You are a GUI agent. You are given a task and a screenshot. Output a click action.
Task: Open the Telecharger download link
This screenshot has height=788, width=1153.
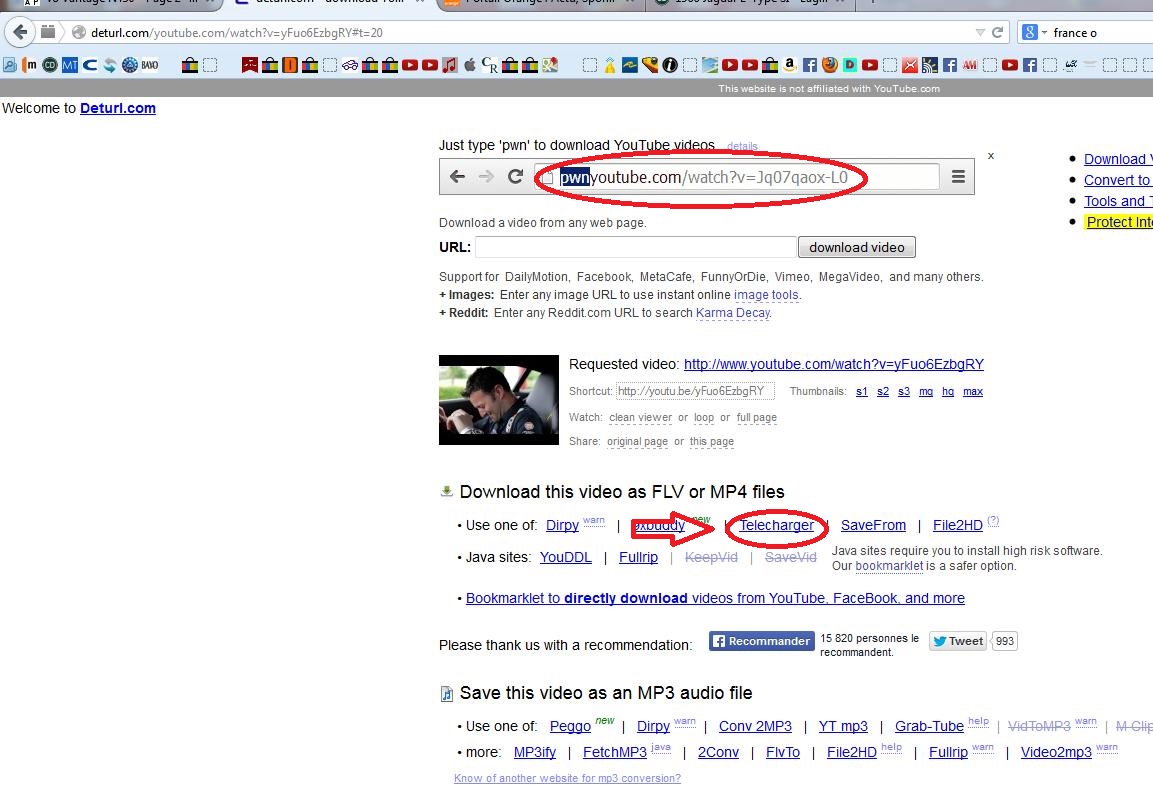777,525
